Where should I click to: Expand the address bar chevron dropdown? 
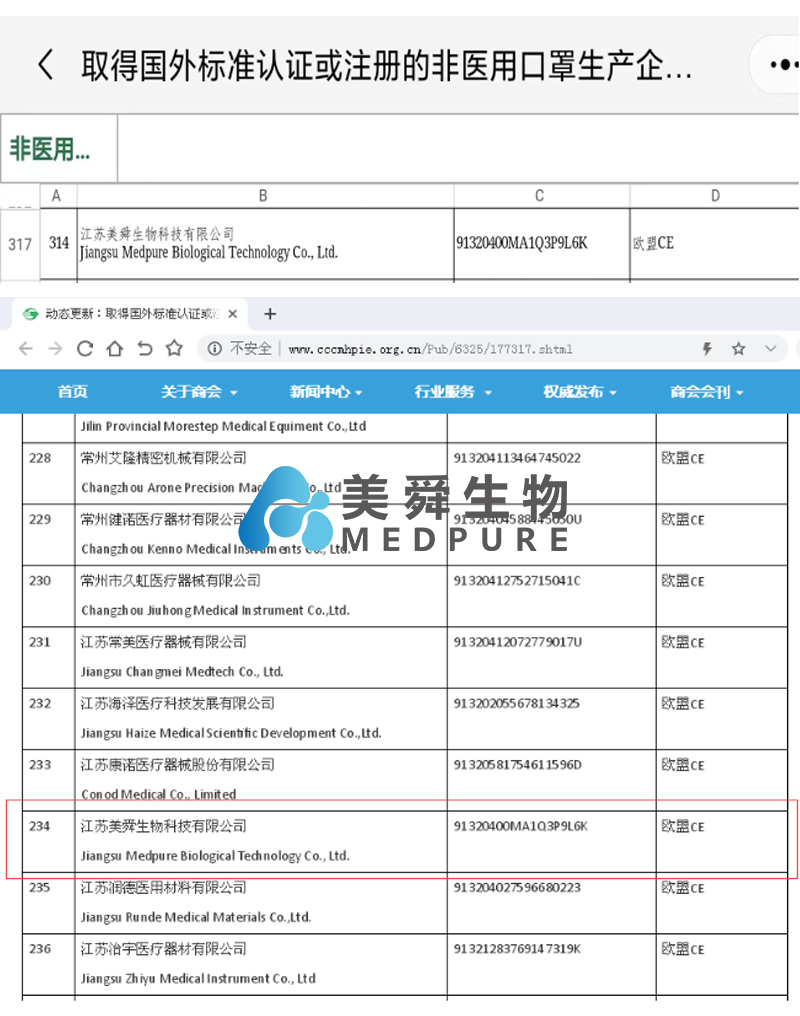770,349
